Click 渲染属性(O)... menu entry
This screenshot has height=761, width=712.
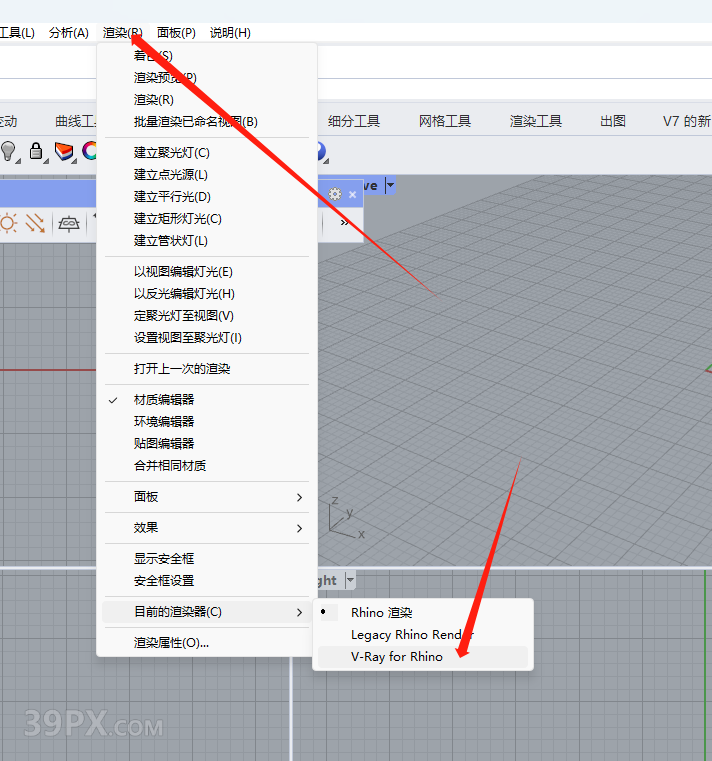[171, 642]
